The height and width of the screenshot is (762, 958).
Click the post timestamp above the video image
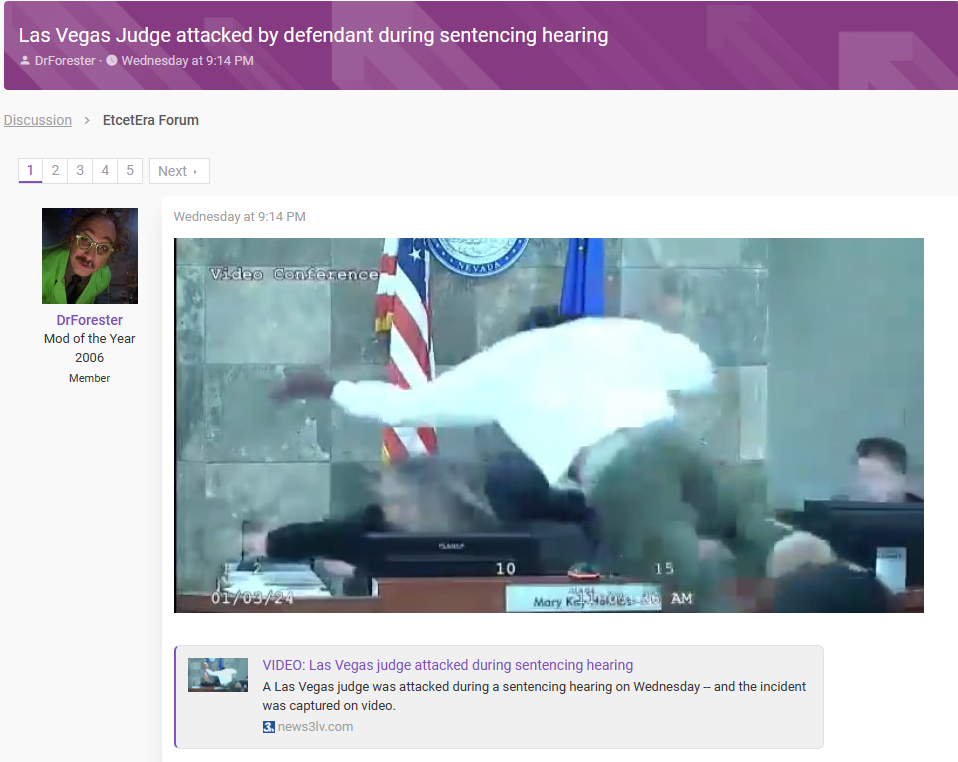[240, 217]
